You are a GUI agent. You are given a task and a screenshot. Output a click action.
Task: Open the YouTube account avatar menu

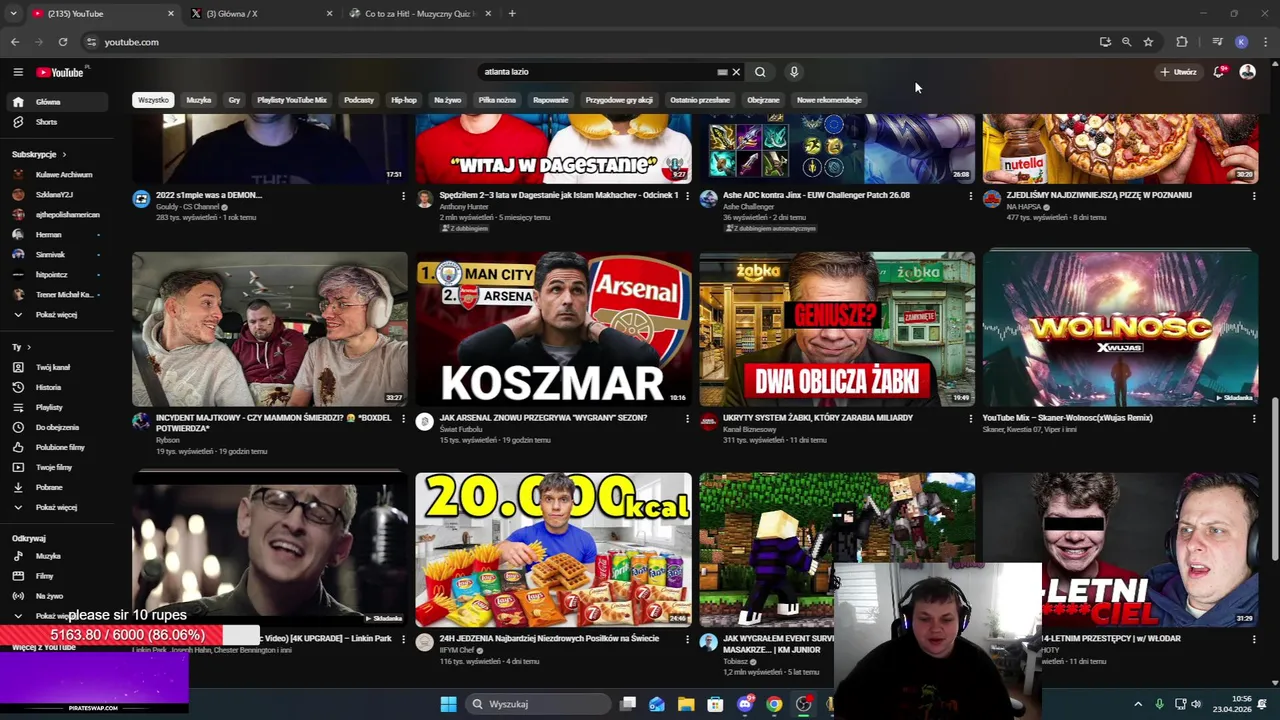[1247, 72]
